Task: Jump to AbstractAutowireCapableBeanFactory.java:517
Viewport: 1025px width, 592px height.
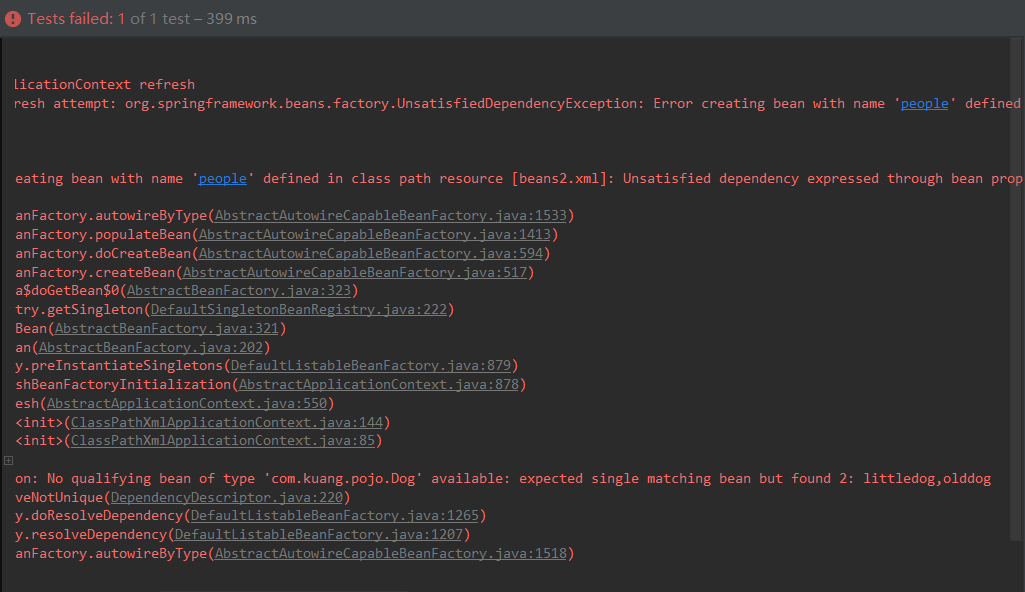Action: [355, 272]
